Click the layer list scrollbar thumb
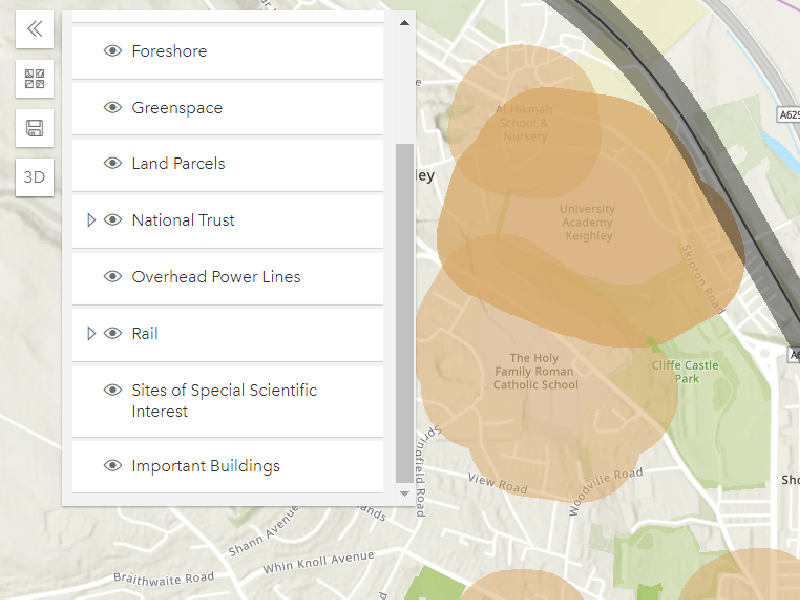Image resolution: width=800 pixels, height=600 pixels. [x=405, y=313]
